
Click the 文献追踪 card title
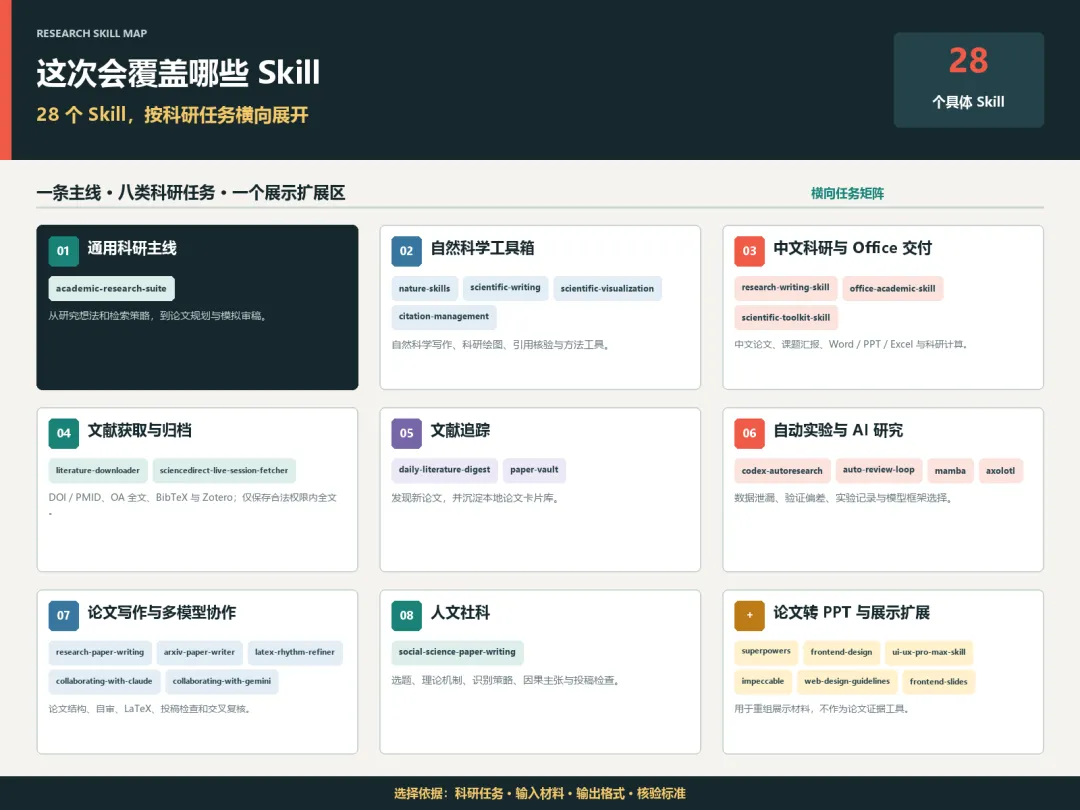click(x=460, y=430)
